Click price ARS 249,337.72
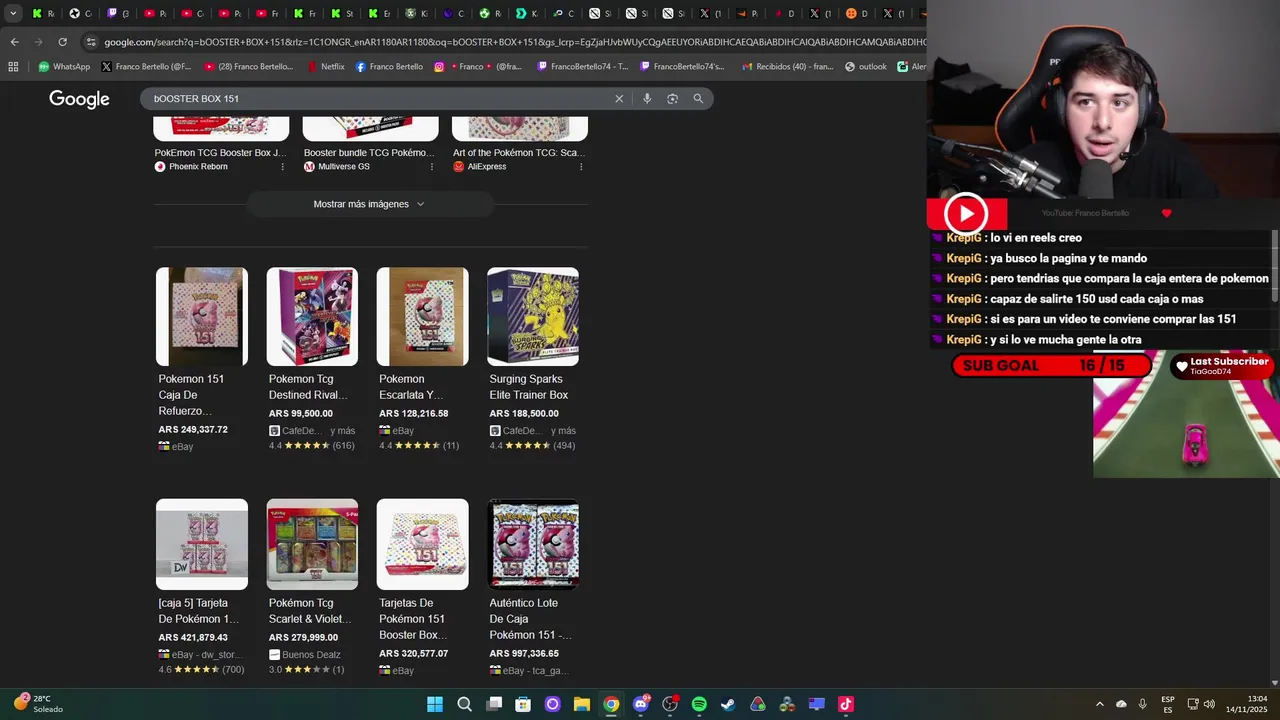1280x720 pixels. [193, 430]
